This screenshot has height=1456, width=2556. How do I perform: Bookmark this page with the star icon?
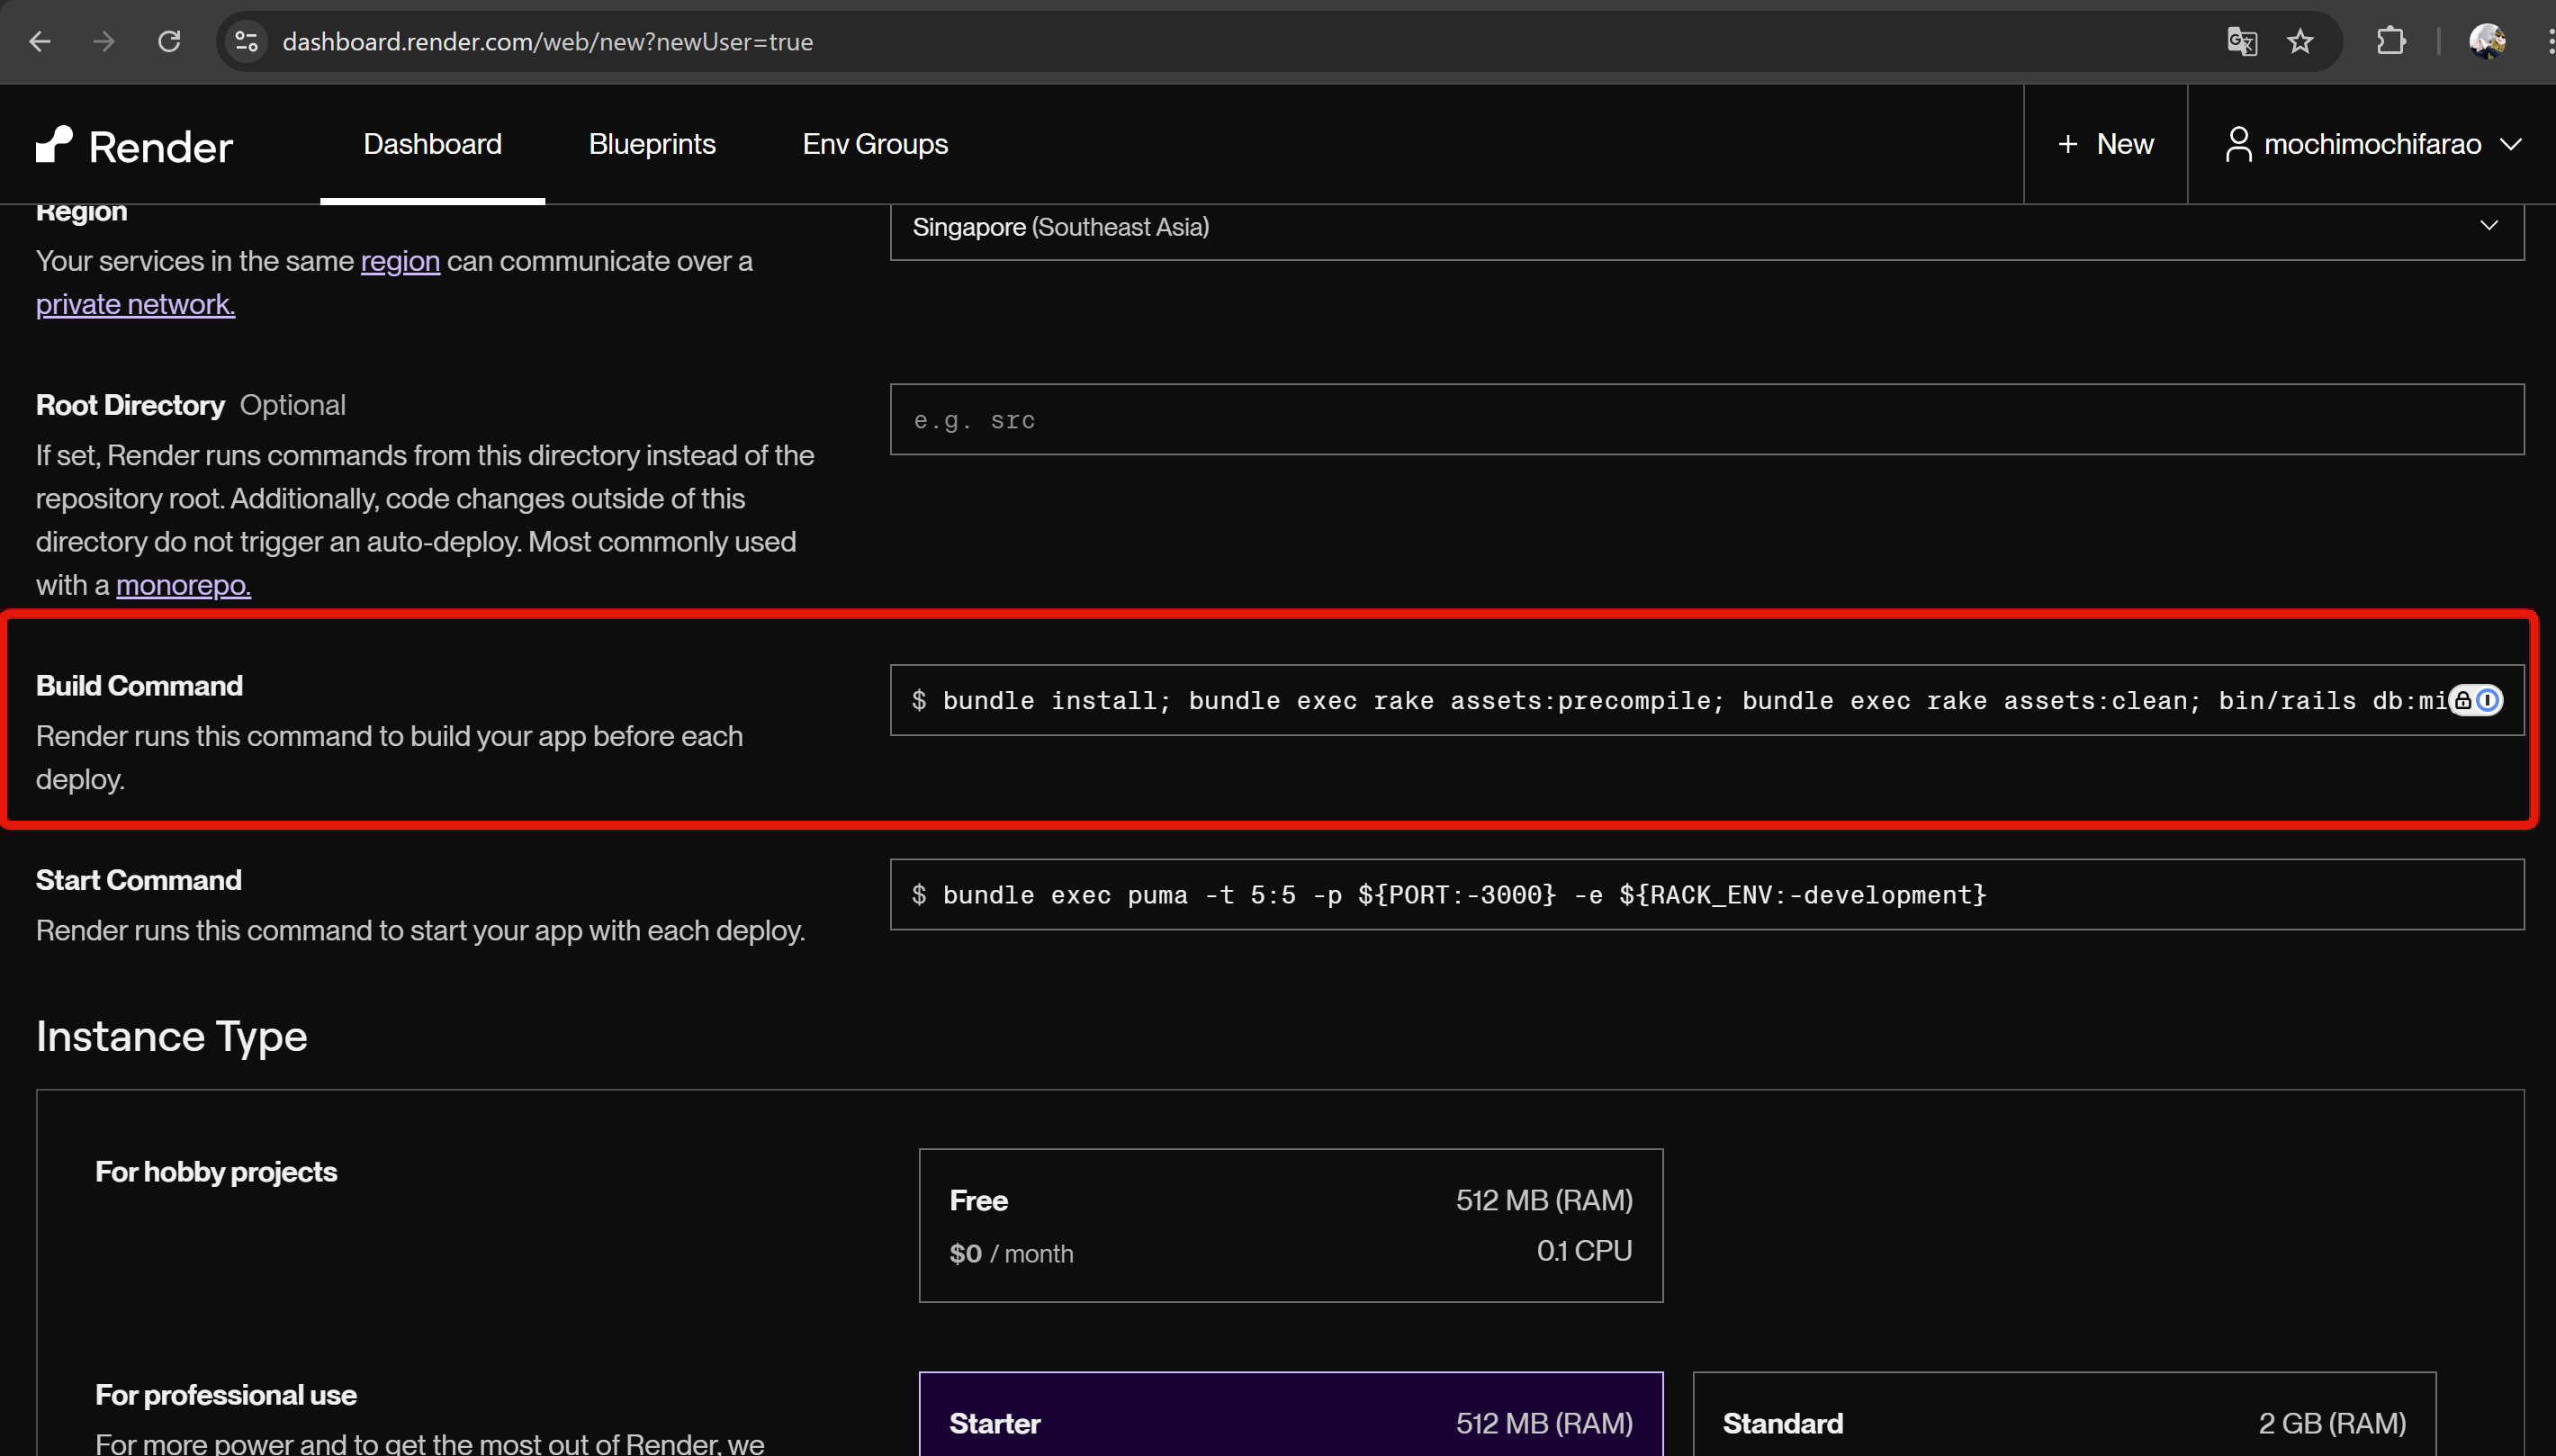click(x=2299, y=41)
